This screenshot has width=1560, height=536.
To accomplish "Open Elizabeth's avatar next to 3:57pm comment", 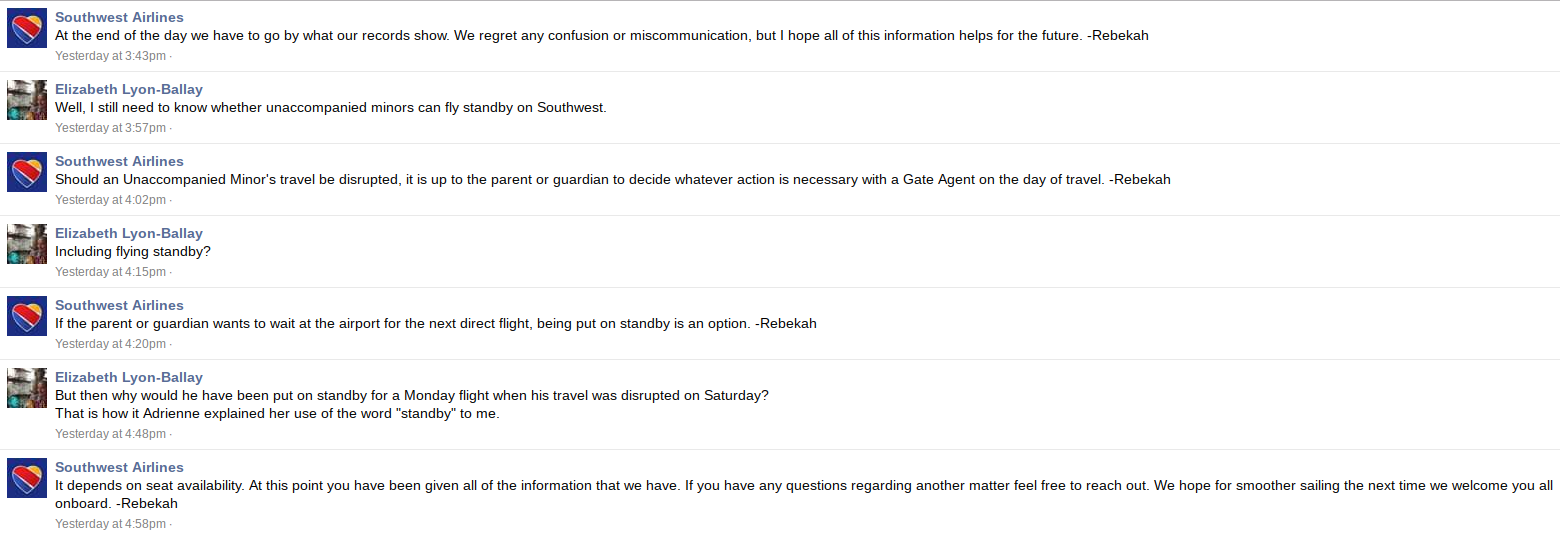I will tap(27, 100).
